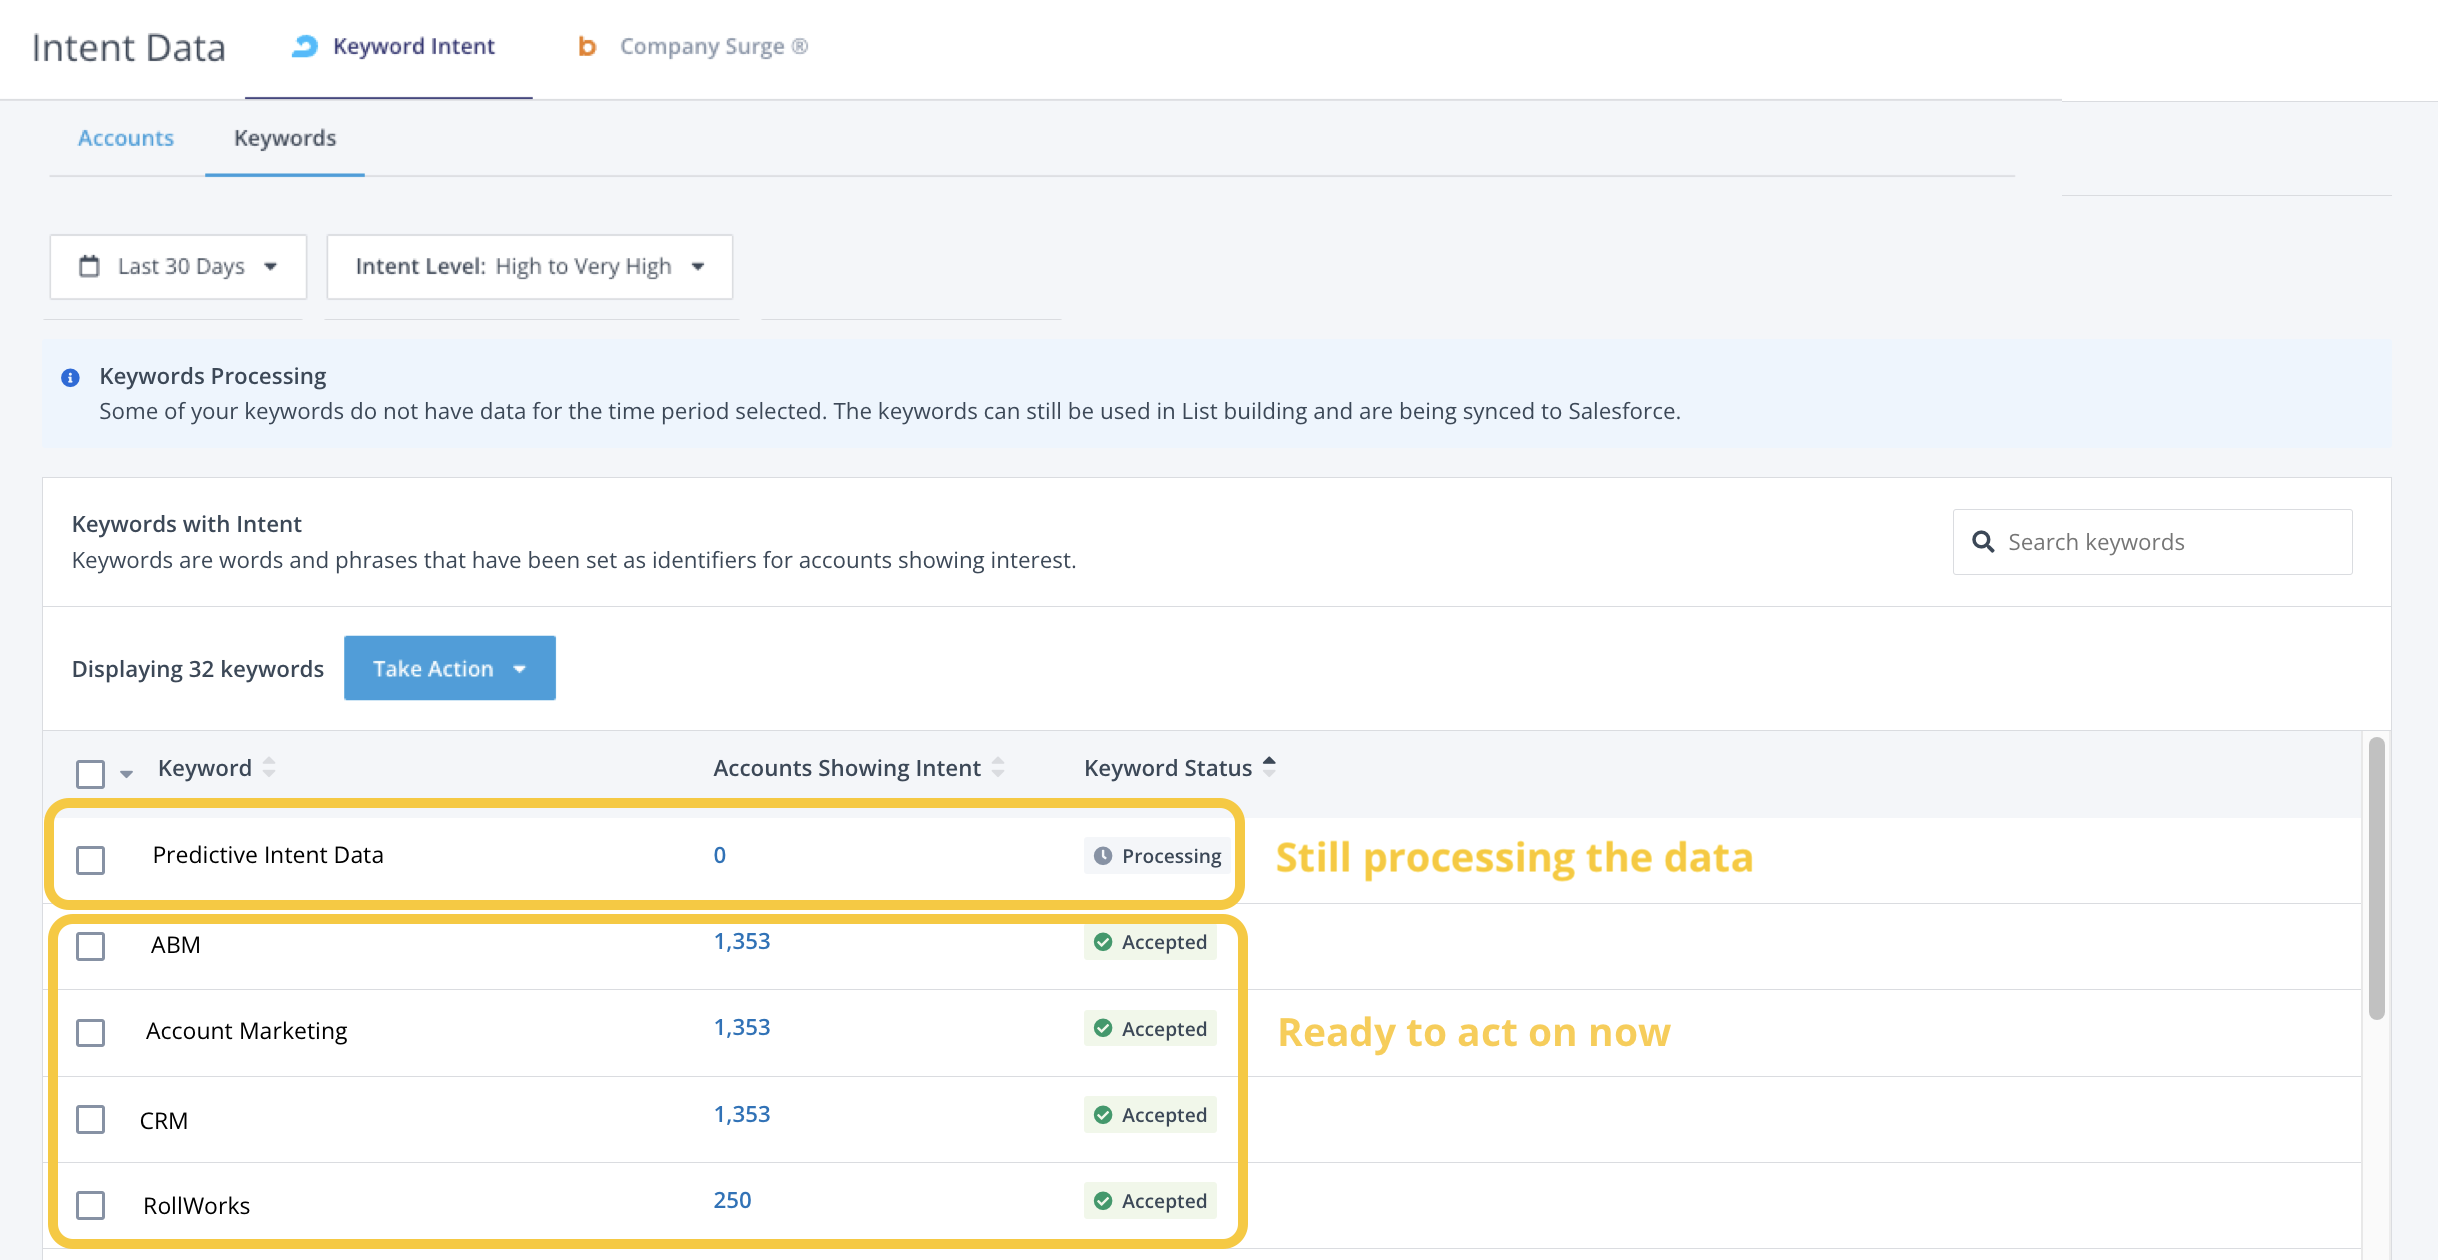Open the Last 30 Days date dropdown

(178, 267)
